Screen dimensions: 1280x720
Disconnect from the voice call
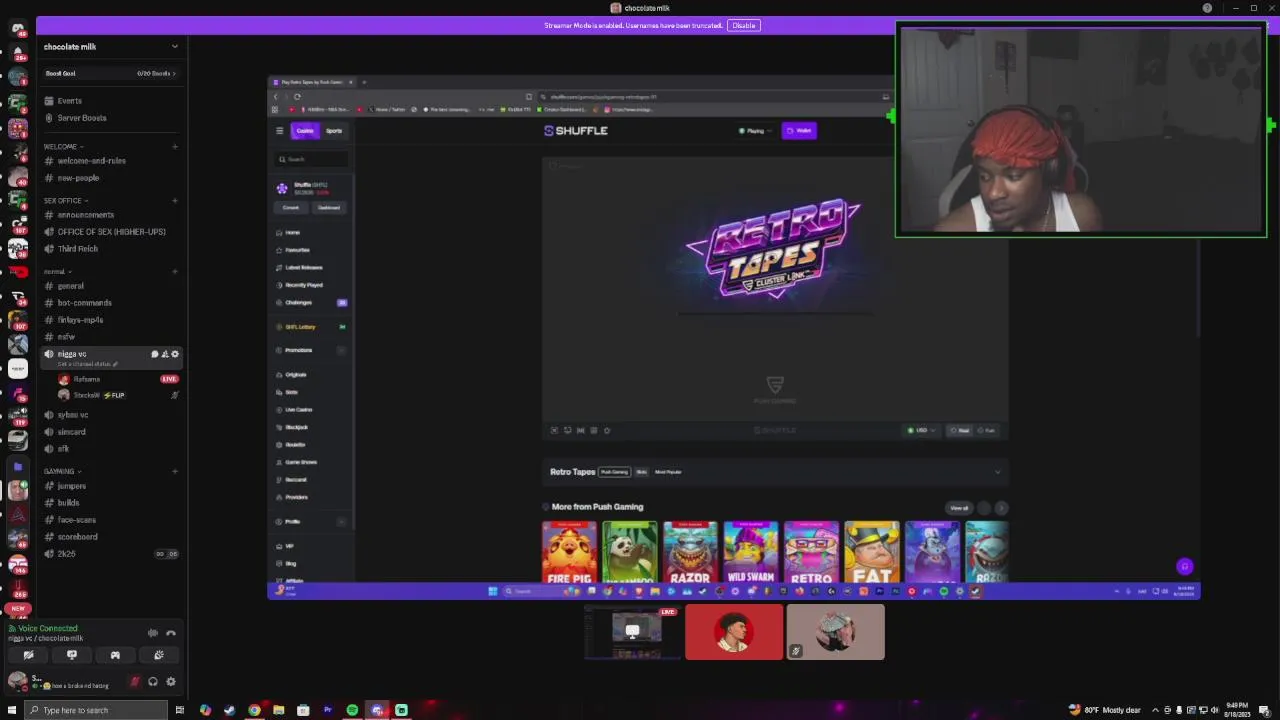click(x=171, y=633)
